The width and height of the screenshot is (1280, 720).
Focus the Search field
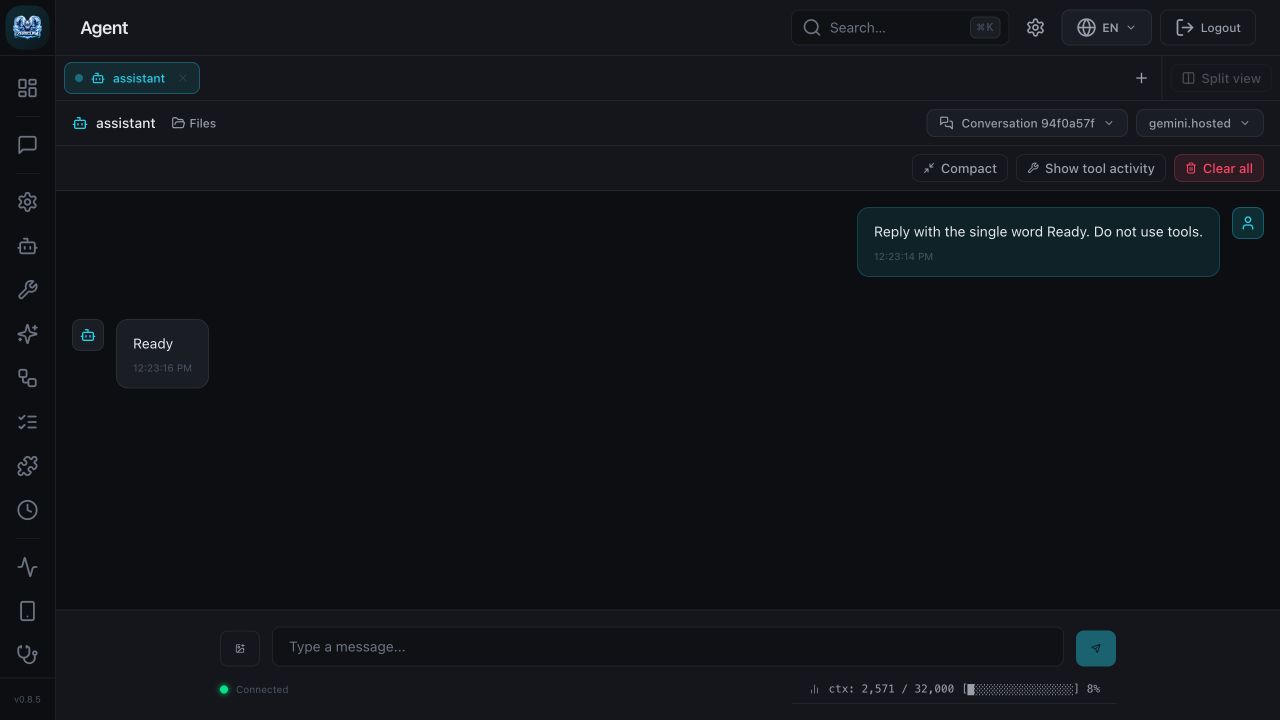tap(900, 28)
